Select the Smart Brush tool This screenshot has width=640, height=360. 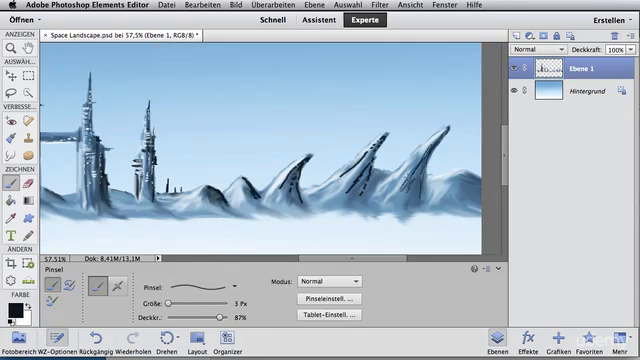coord(11,138)
